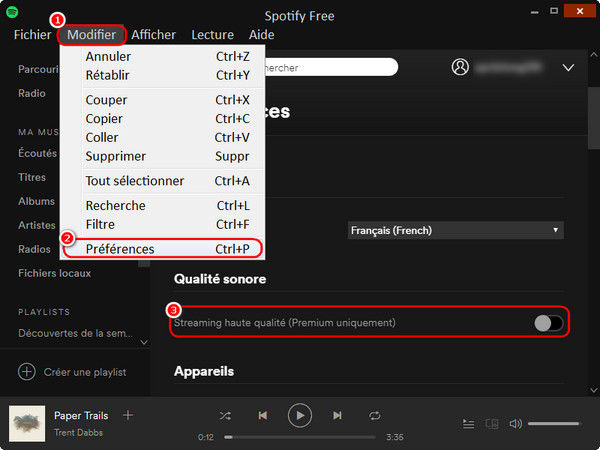Click the Paper Trails album thumbnail
The width and height of the screenshot is (600, 450).
tap(27, 424)
